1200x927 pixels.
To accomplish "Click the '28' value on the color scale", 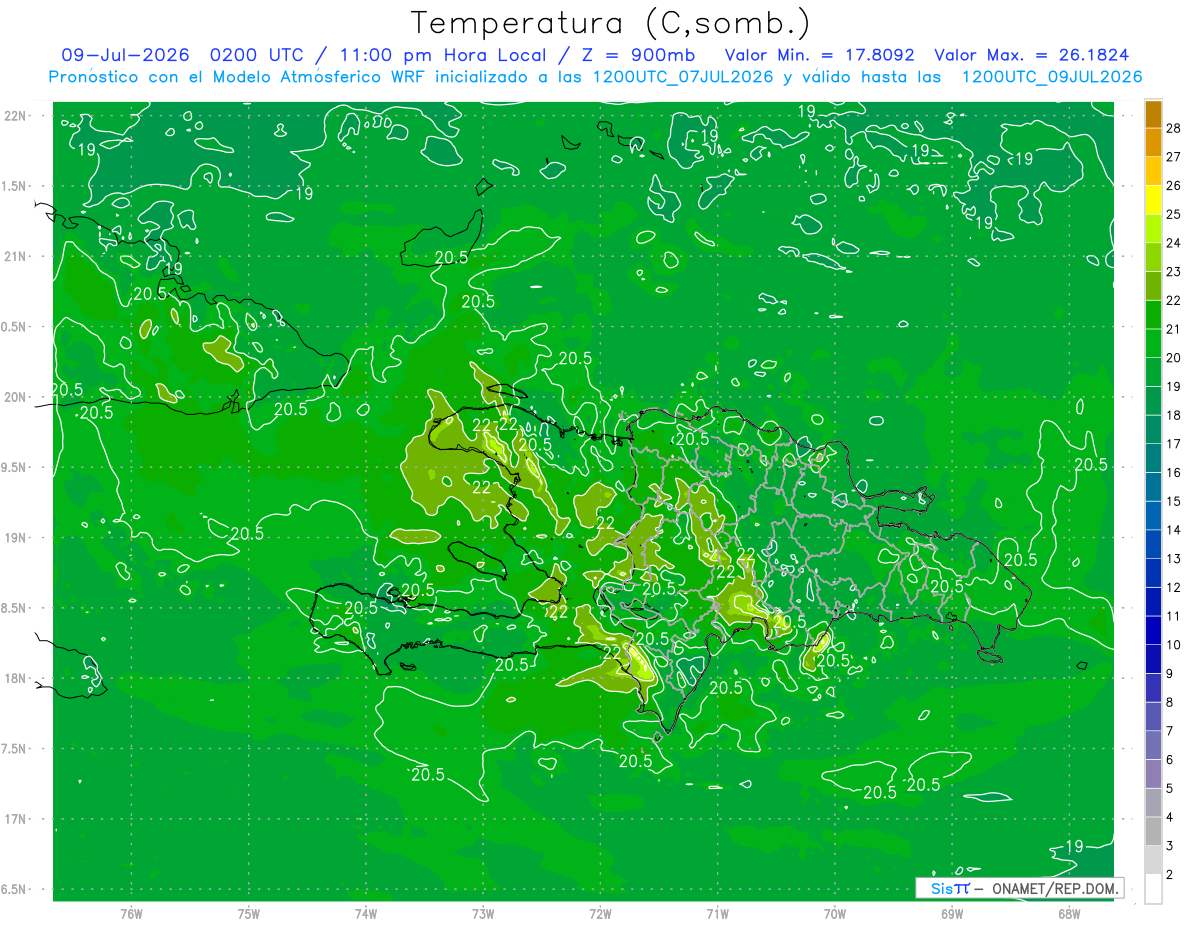I will (1176, 128).
